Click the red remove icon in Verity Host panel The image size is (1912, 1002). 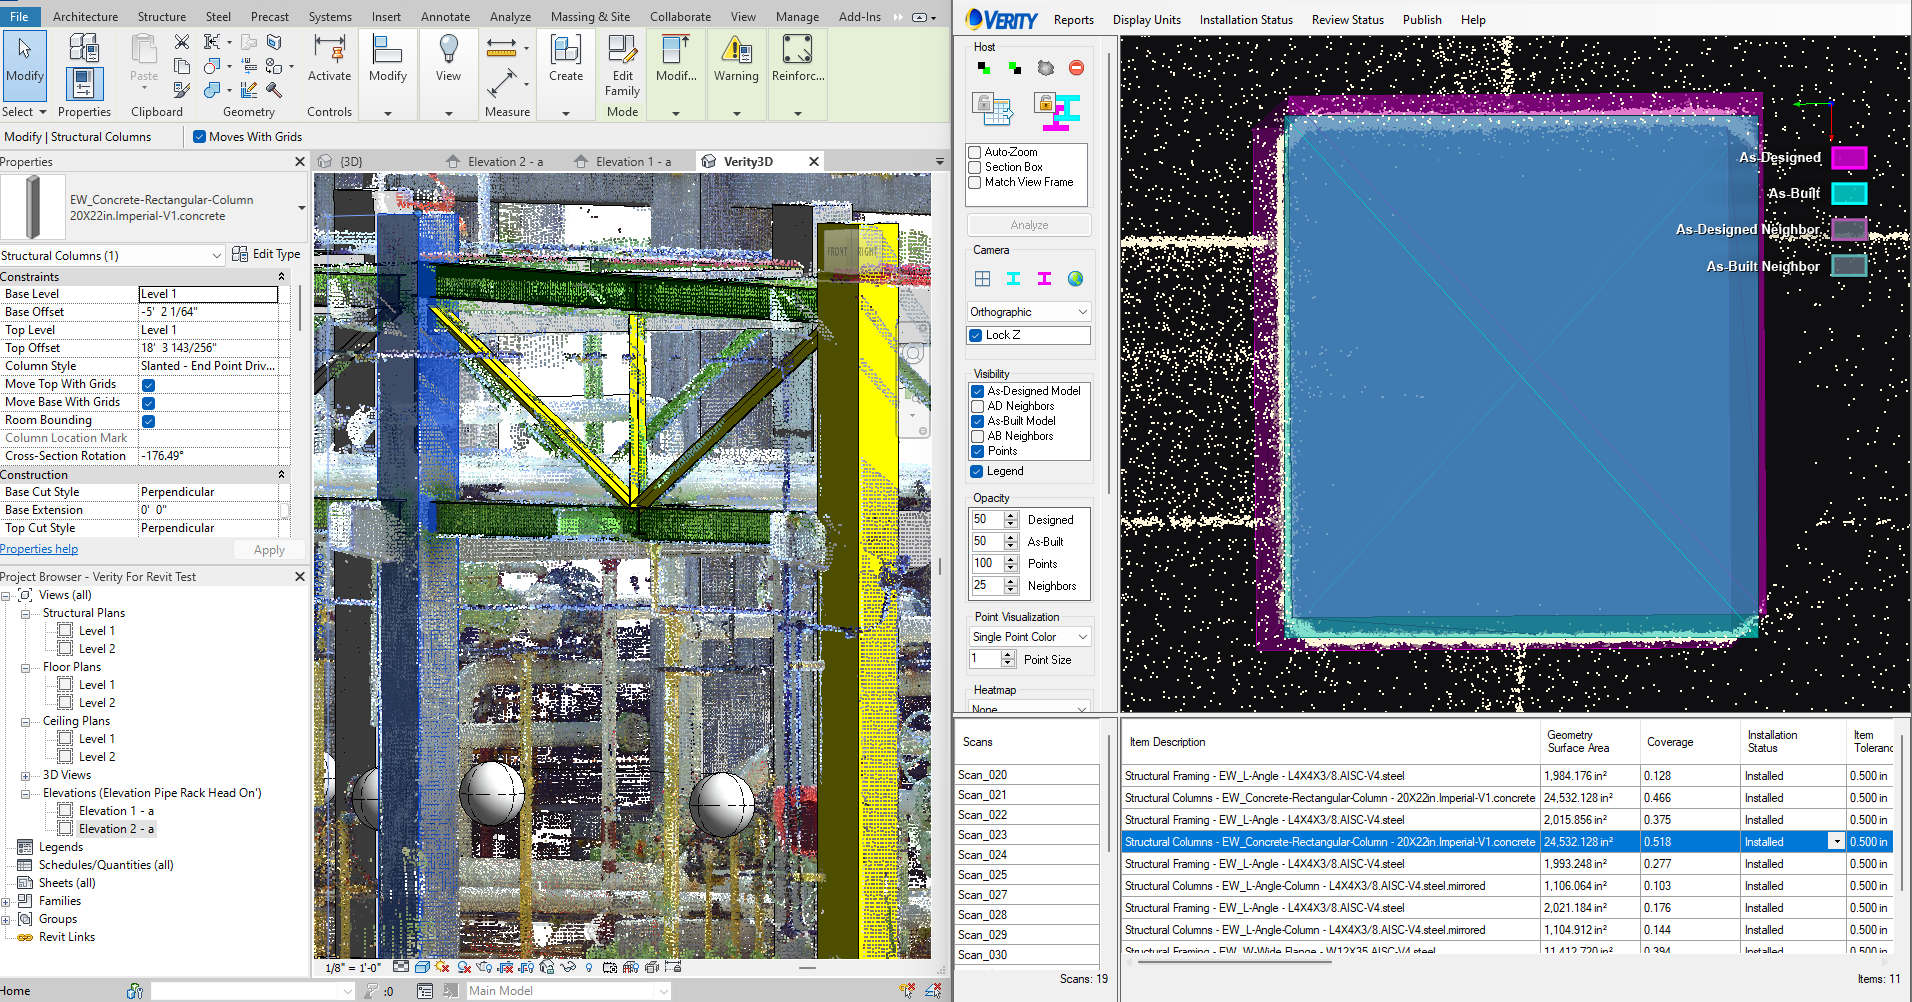[x=1077, y=68]
